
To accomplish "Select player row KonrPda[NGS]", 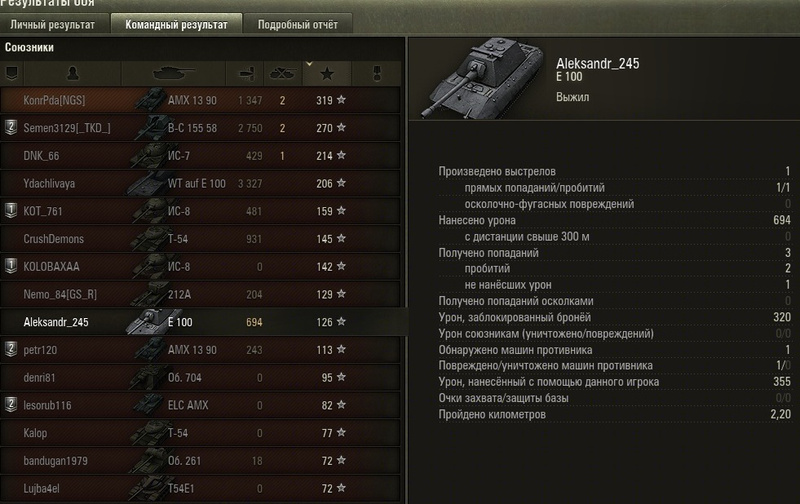I will coord(200,100).
